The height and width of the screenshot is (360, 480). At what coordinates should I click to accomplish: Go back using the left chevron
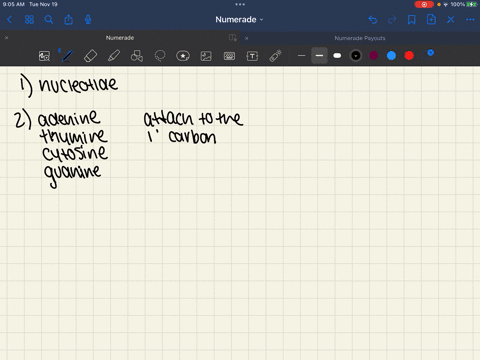tap(10, 20)
